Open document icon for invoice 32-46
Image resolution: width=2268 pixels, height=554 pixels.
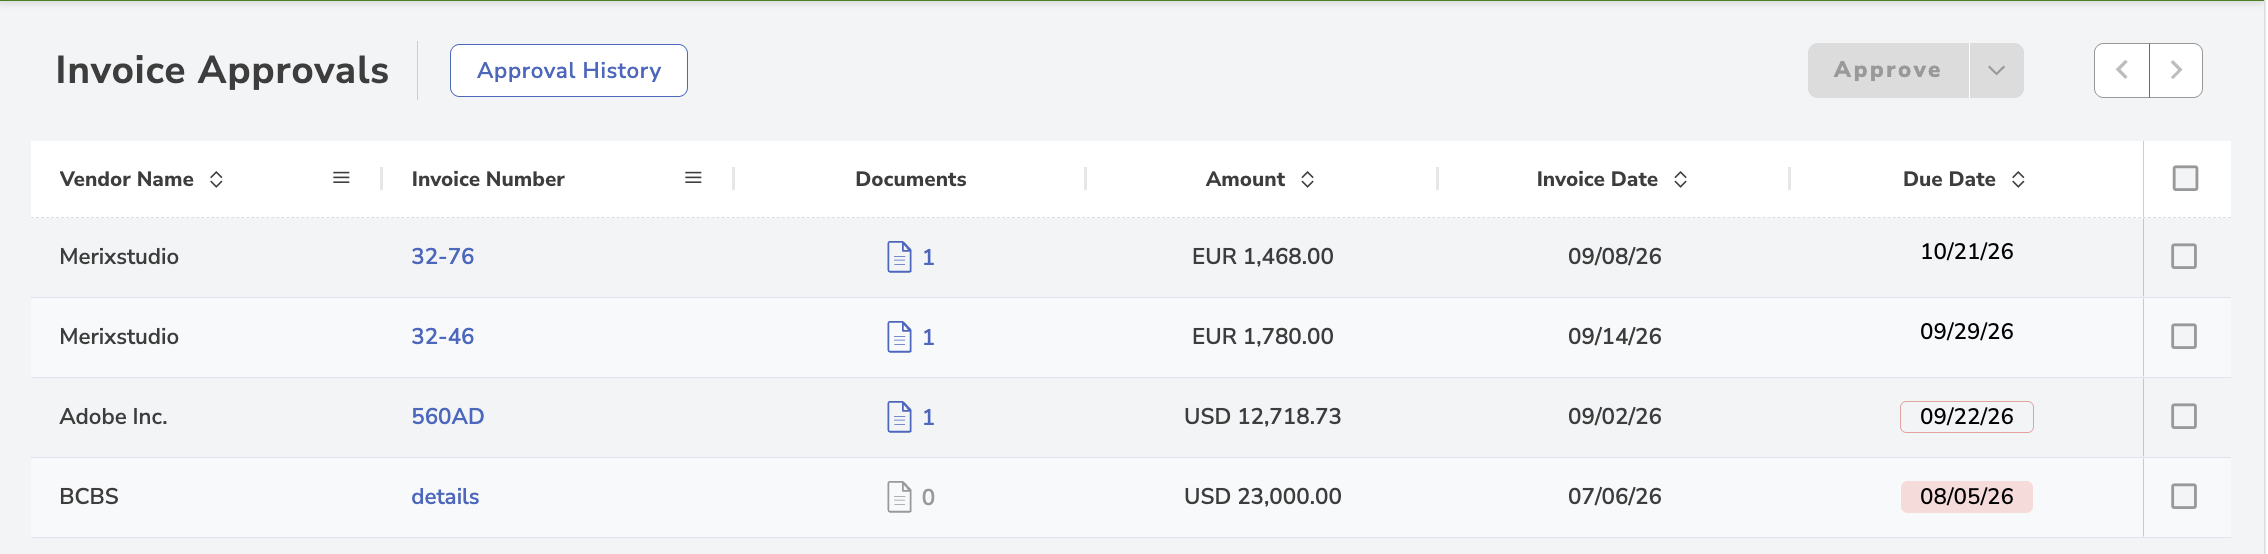click(899, 337)
